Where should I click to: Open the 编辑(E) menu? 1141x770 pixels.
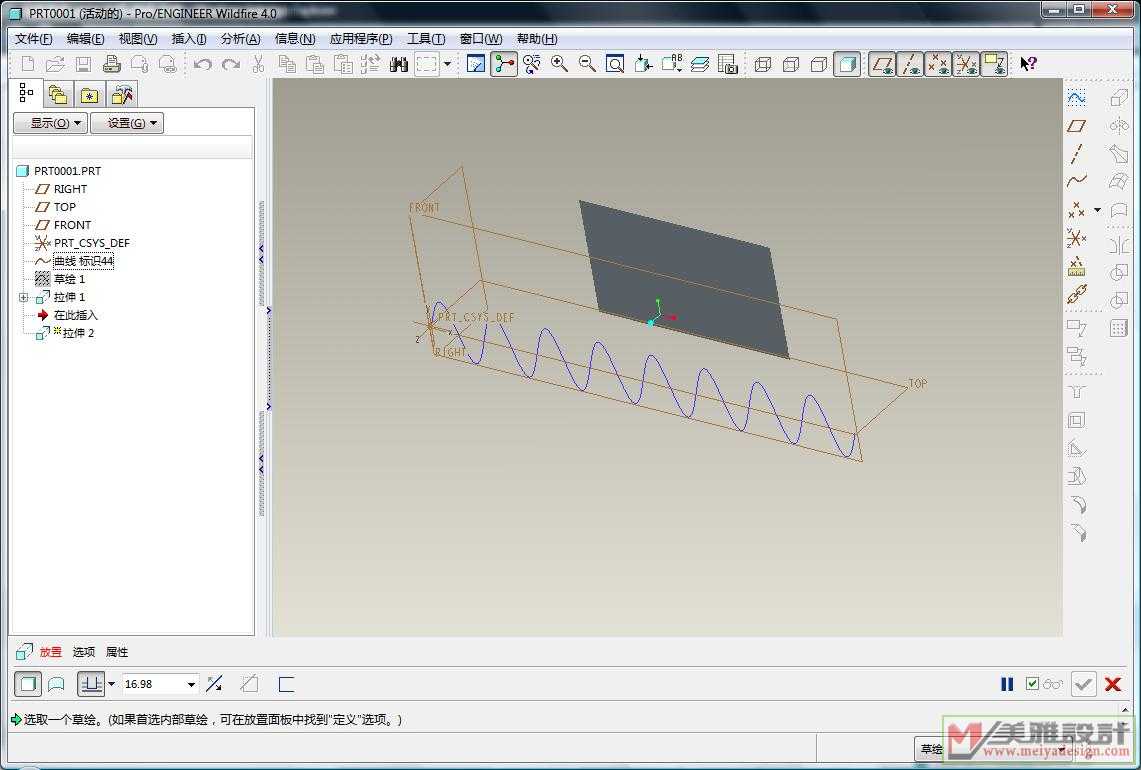[x=85, y=39]
